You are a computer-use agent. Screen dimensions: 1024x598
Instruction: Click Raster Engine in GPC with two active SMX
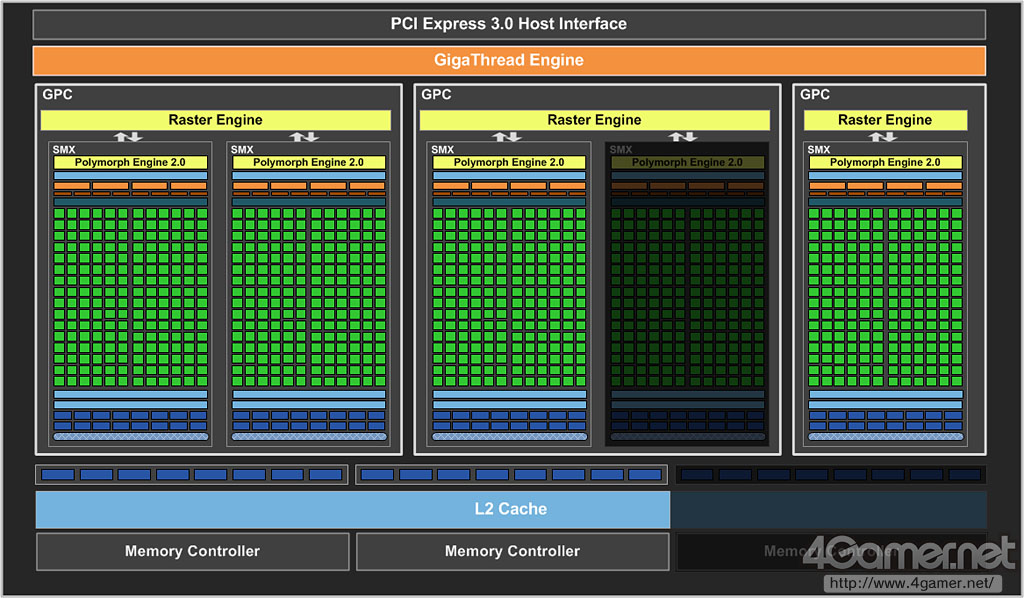tap(216, 120)
